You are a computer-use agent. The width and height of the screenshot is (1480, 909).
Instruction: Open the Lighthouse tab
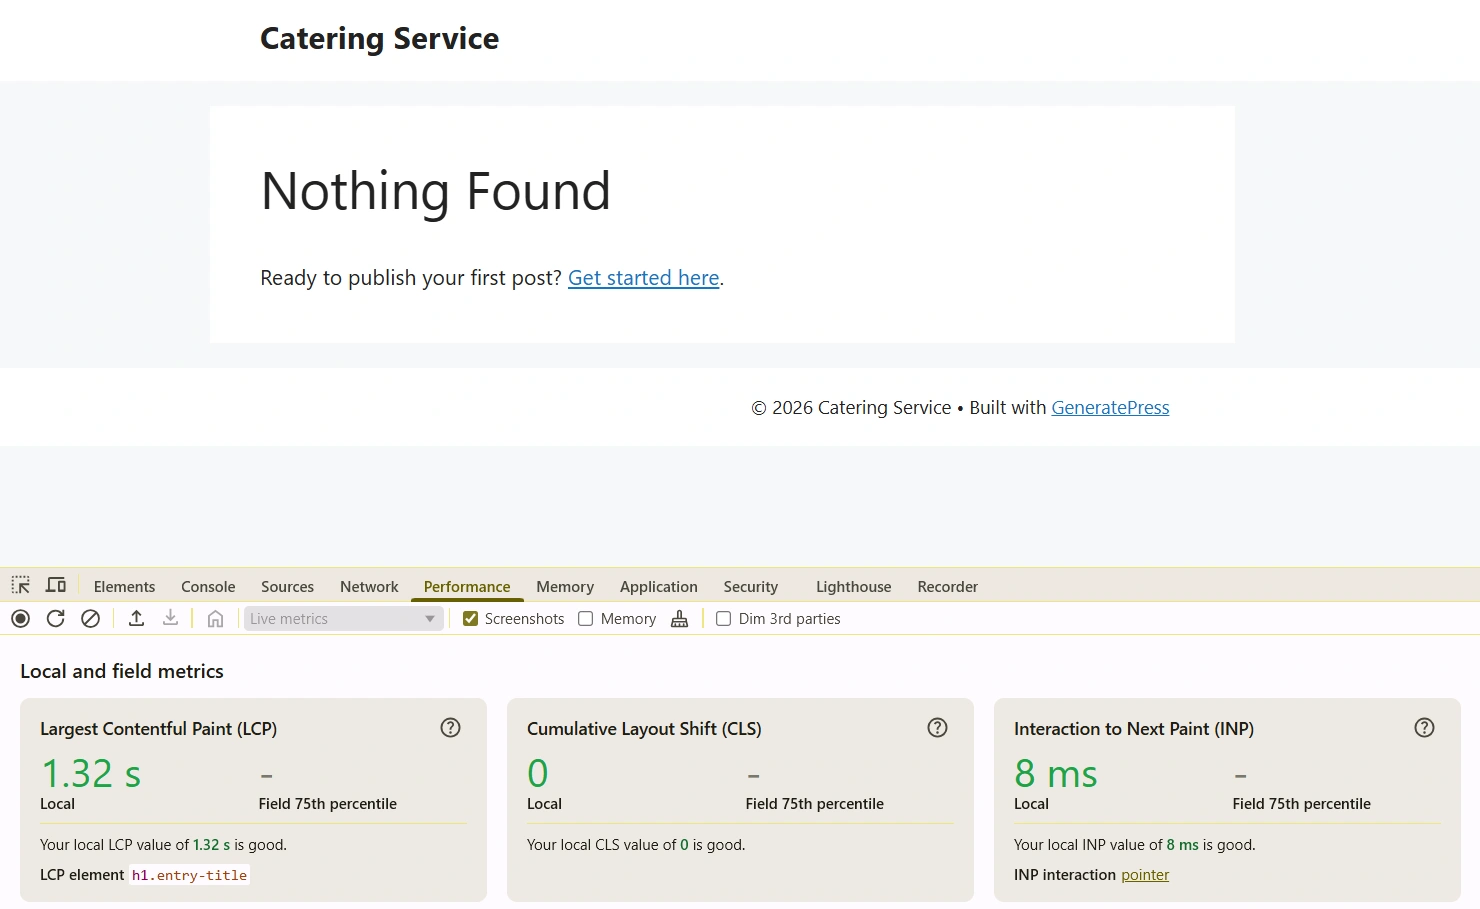[853, 587]
